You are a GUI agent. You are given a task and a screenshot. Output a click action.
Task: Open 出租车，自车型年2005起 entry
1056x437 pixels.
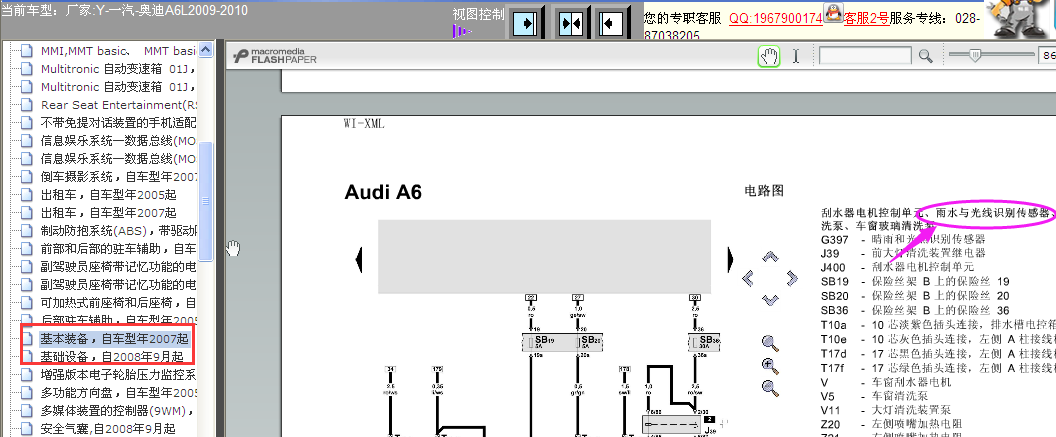[108, 195]
